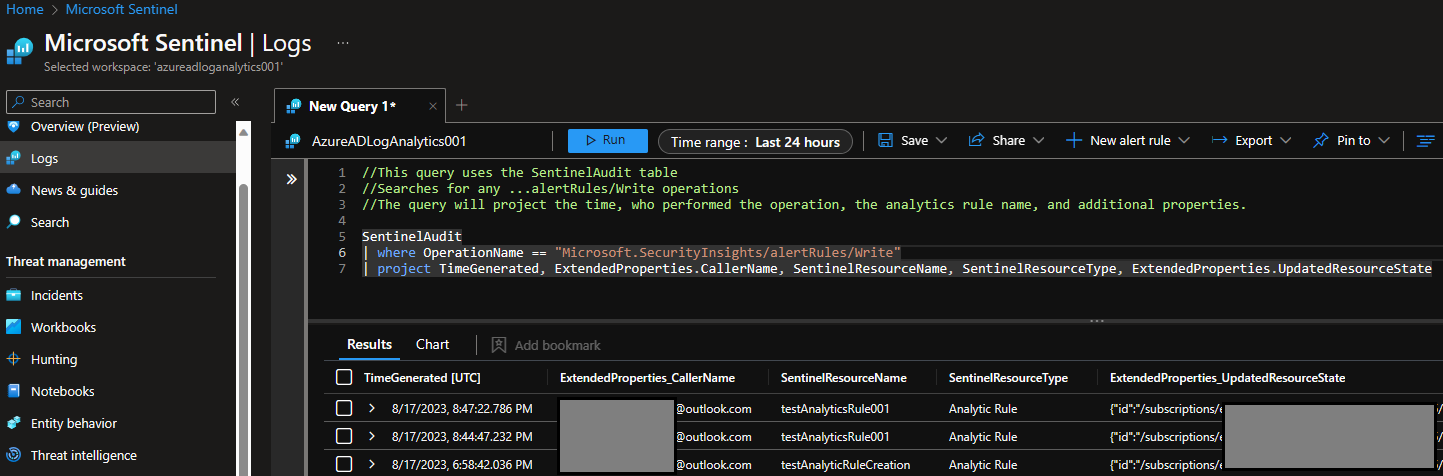Viewport: 1443px width, 476px height.
Task: Click New alert rule
Action: click(x=1118, y=141)
